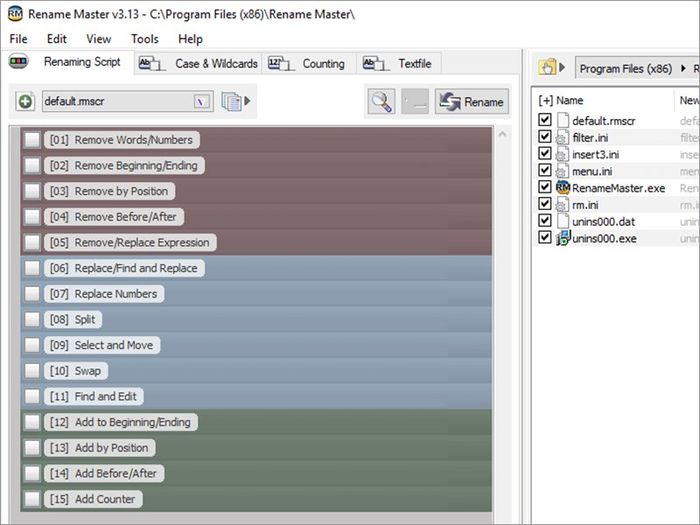Click the rm.ini file icon
700x525 pixels.
(x=562, y=205)
